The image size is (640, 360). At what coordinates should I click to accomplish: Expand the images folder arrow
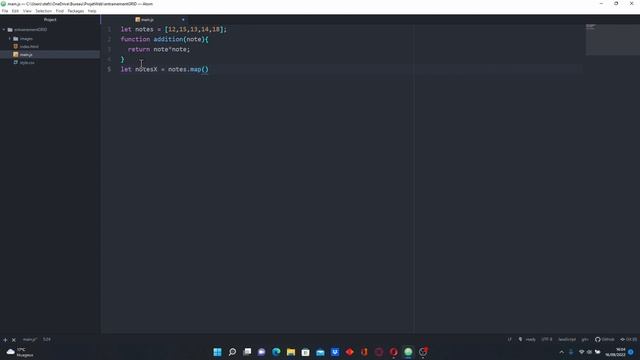tap(10, 39)
